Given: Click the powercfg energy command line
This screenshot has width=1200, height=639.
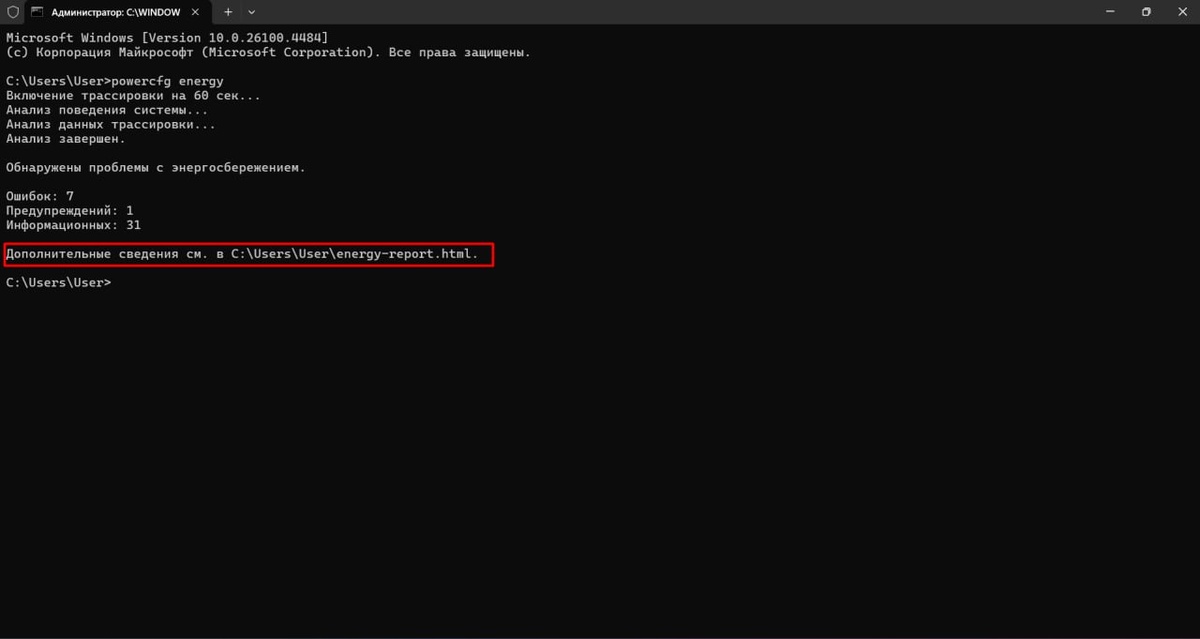Looking at the screenshot, I should click(115, 80).
